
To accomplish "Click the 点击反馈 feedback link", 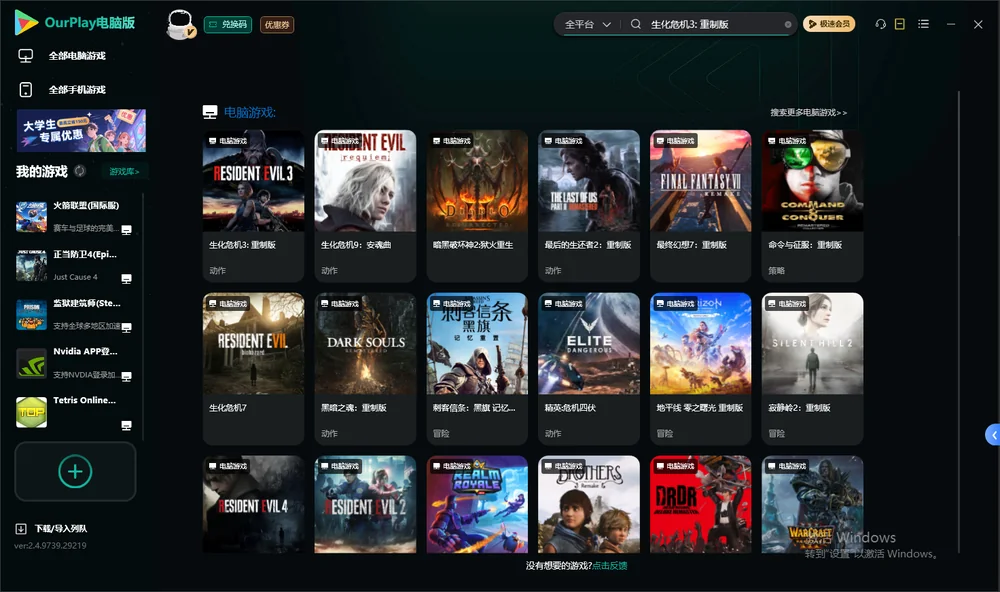I will pos(610,565).
